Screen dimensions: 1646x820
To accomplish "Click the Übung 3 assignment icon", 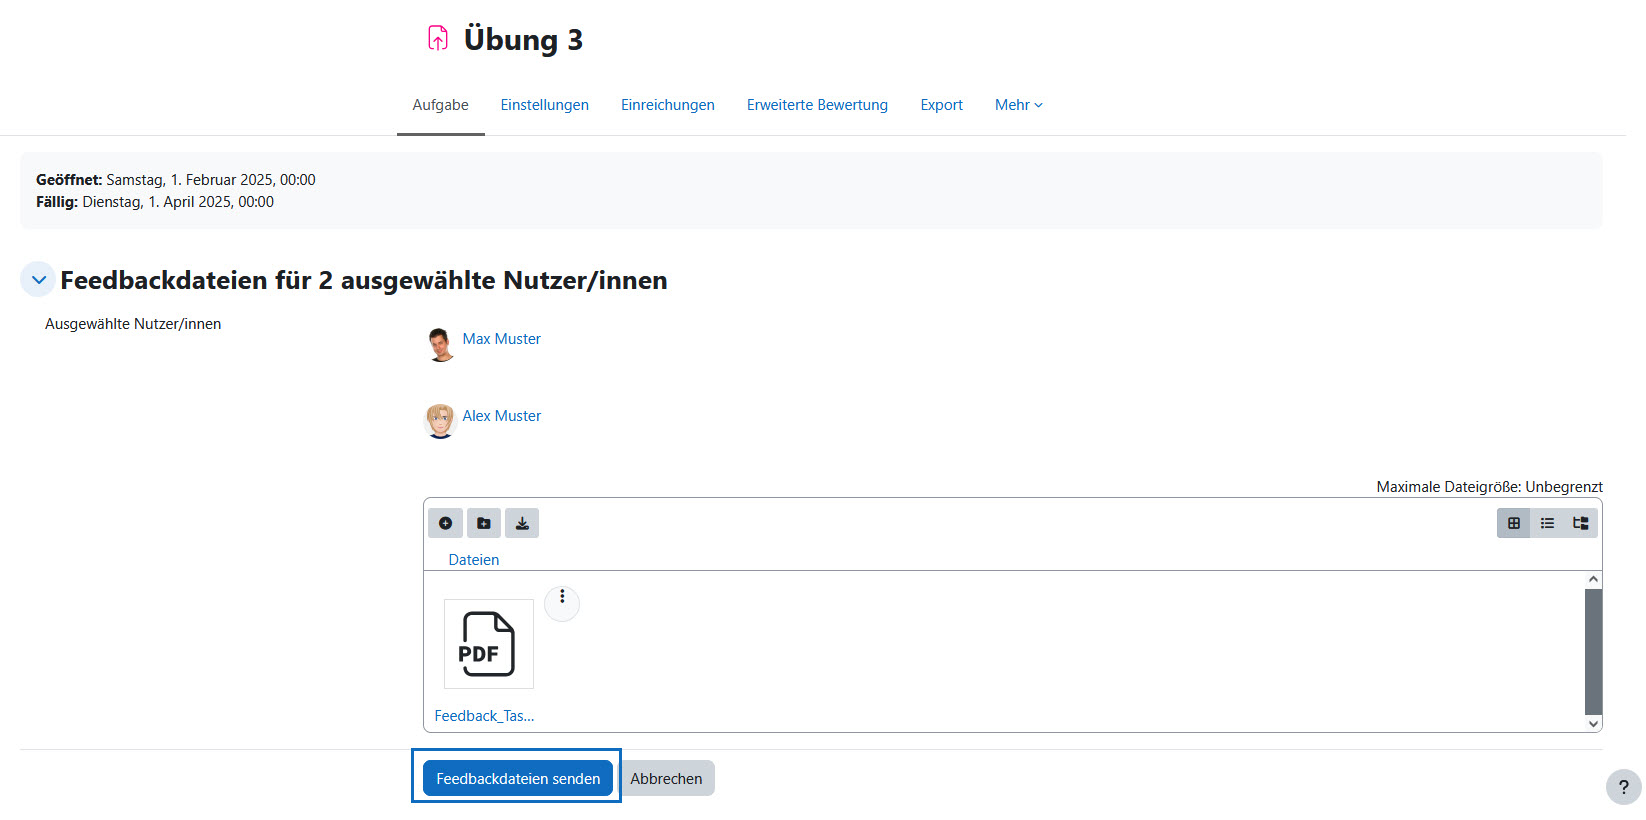I will (x=438, y=38).
